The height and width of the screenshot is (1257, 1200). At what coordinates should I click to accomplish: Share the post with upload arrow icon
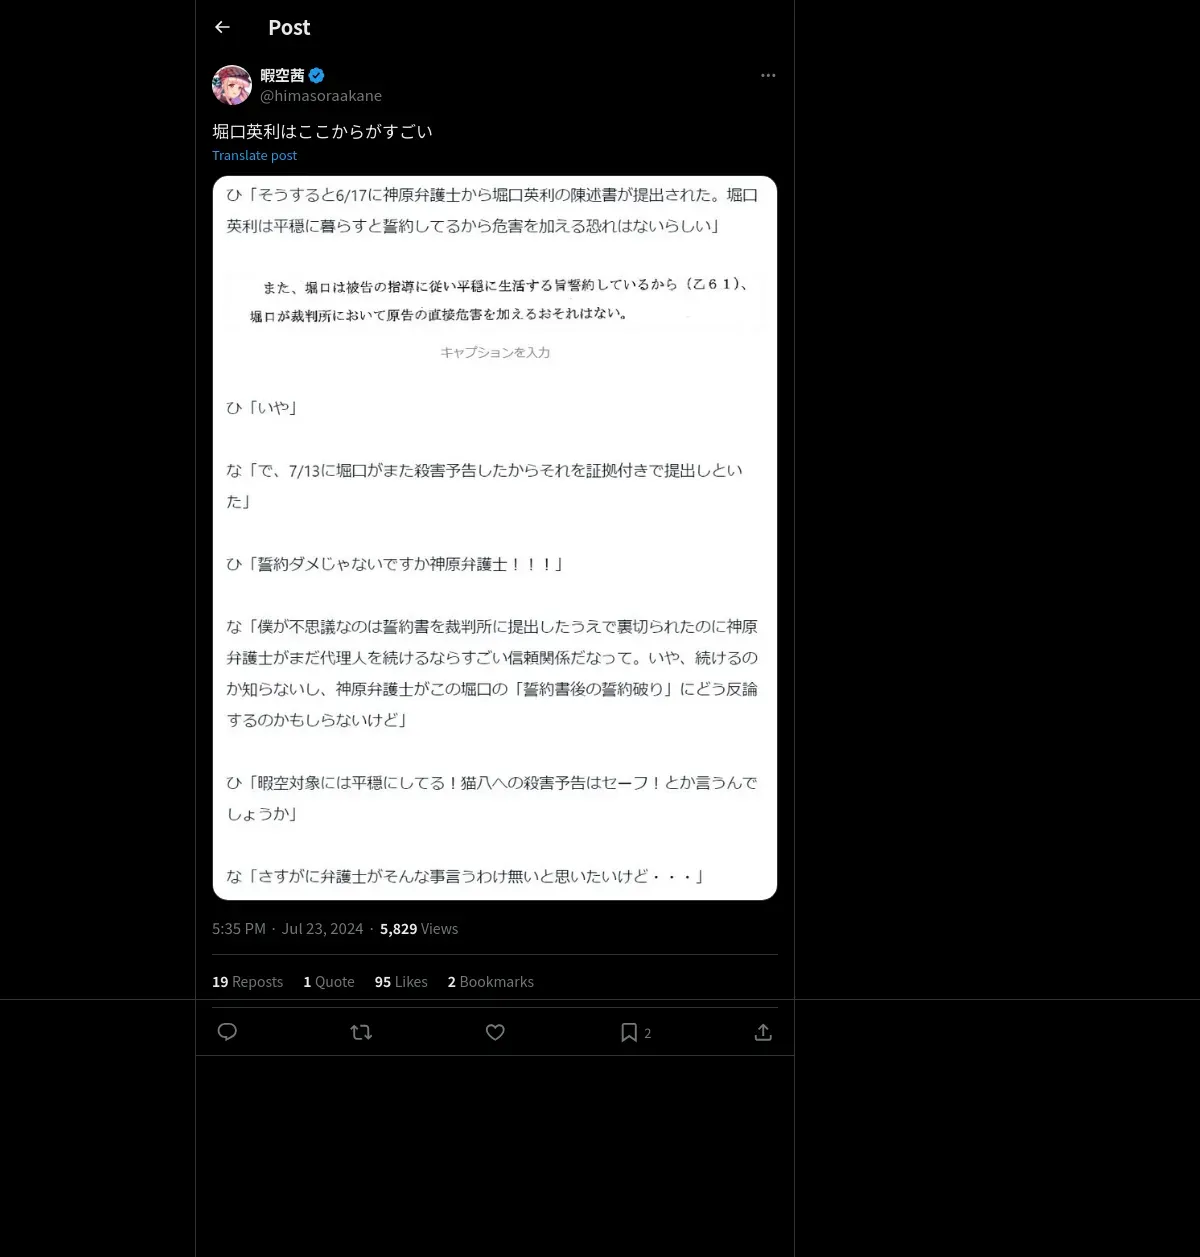[763, 1032]
